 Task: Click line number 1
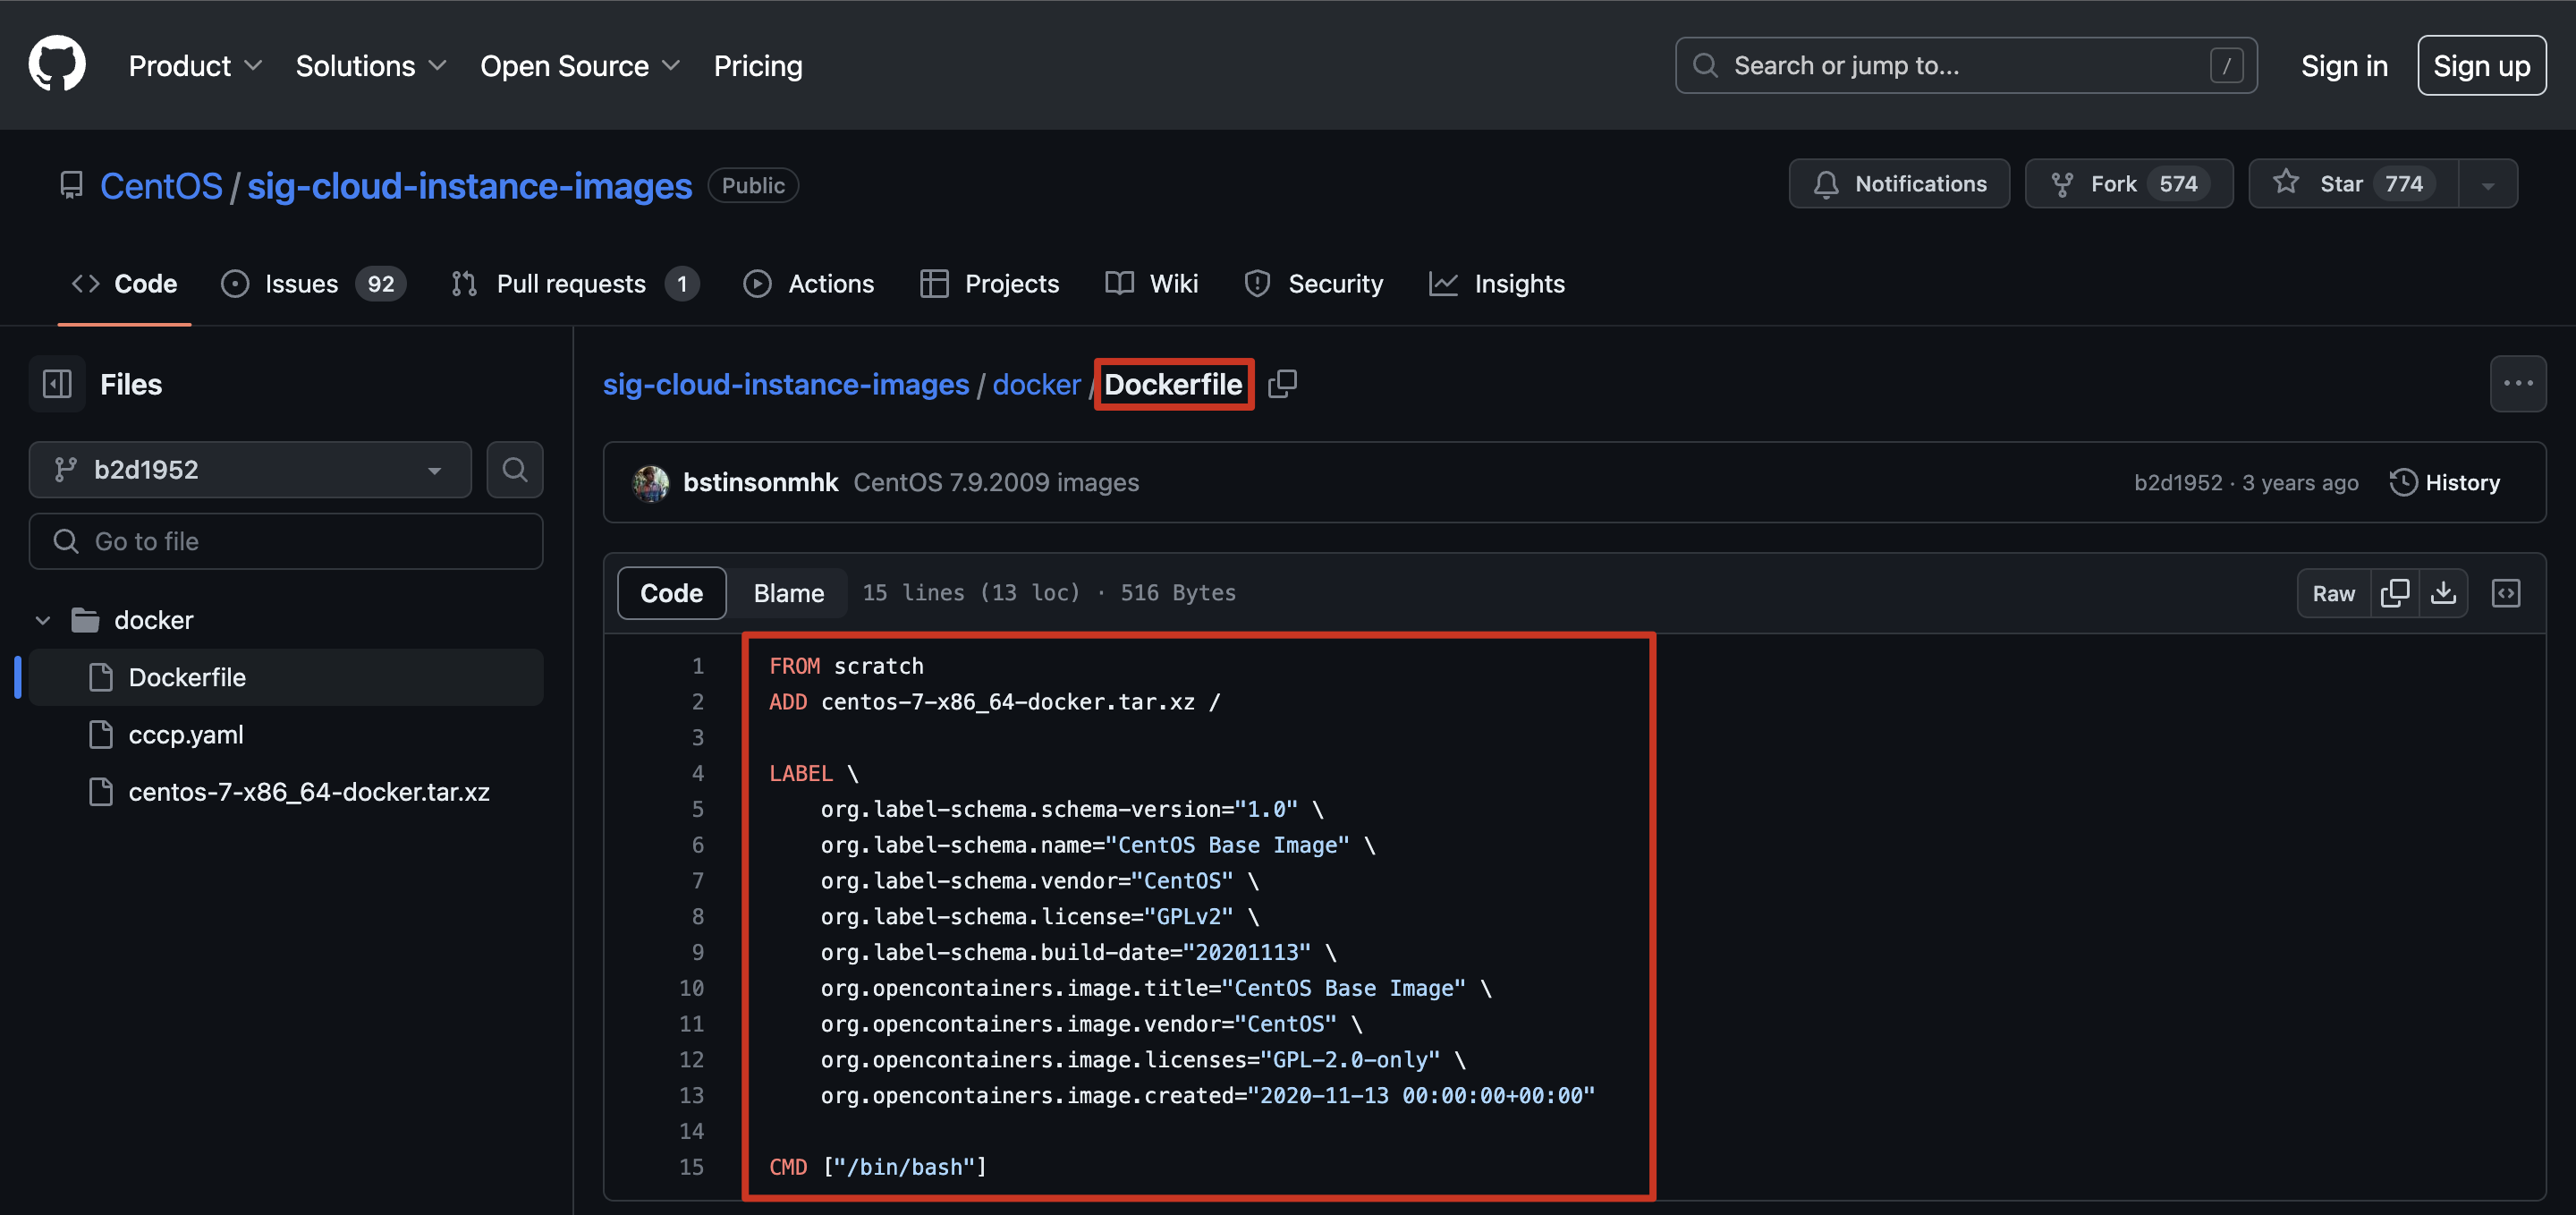697,666
